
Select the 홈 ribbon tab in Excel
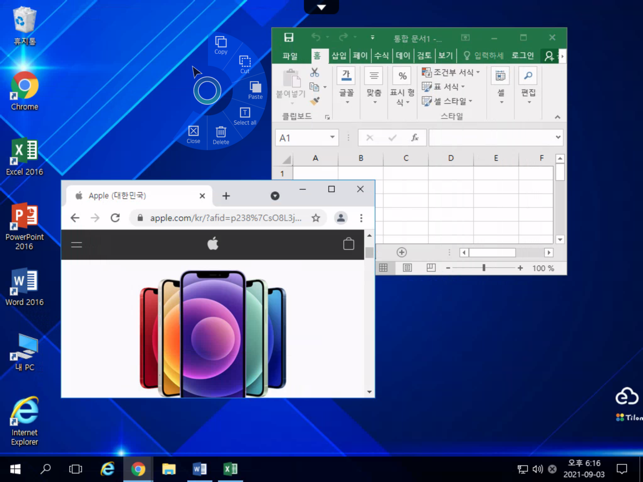coord(318,56)
